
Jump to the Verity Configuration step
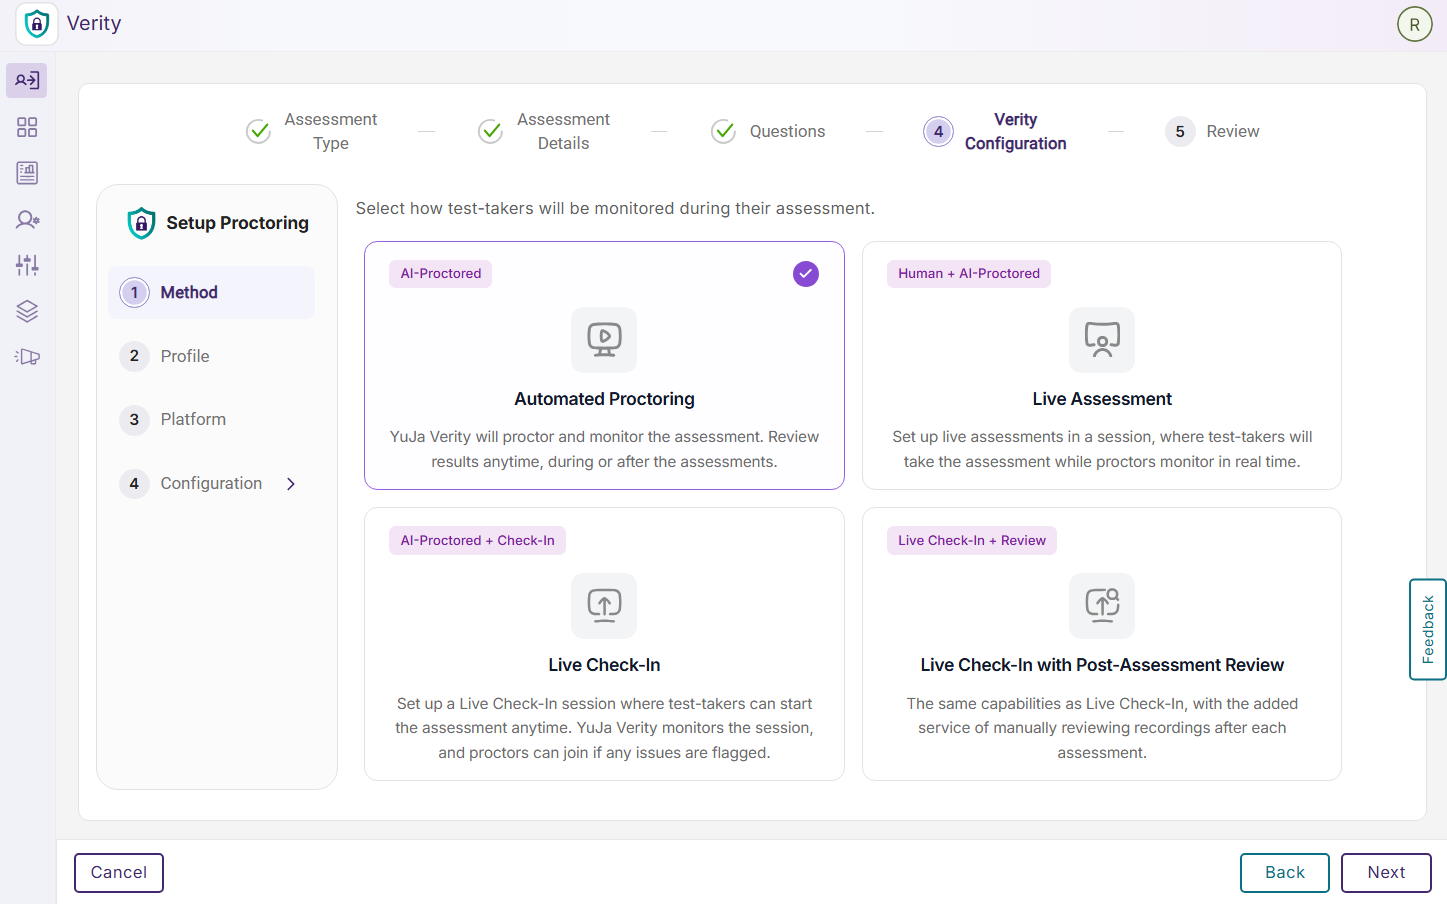(x=995, y=131)
